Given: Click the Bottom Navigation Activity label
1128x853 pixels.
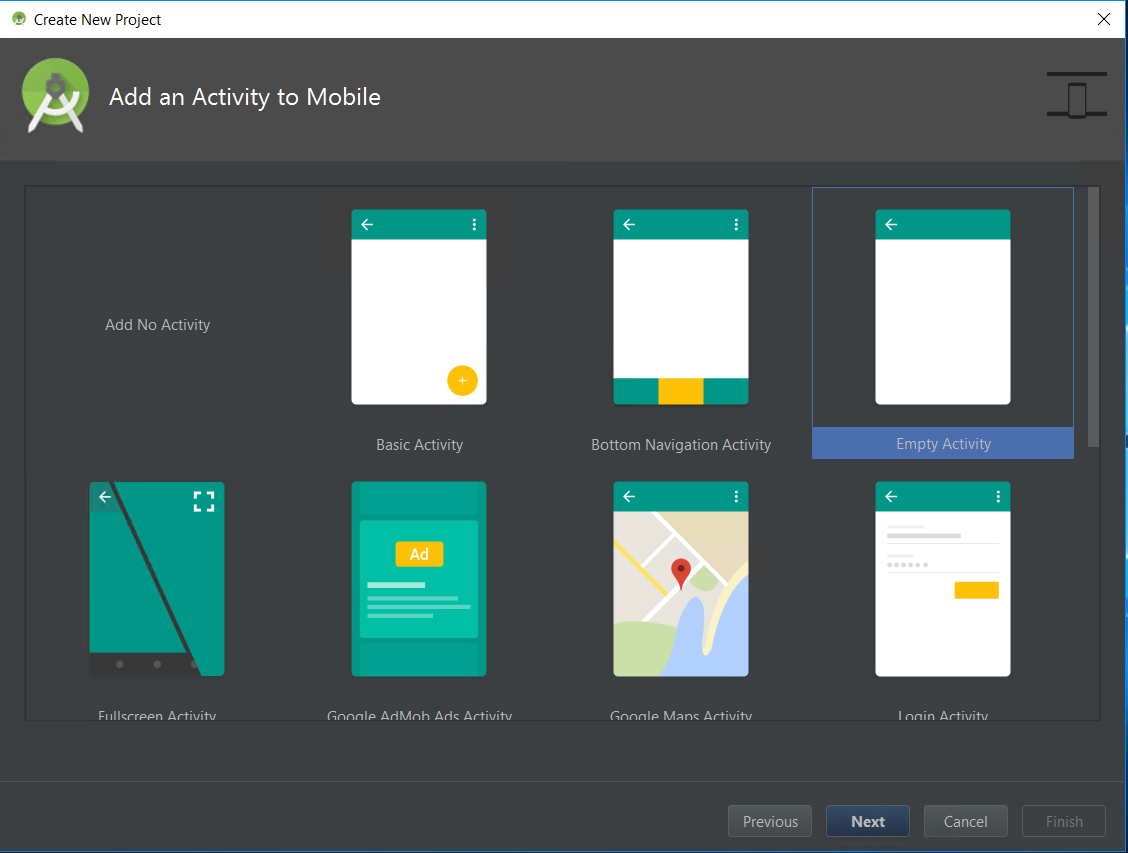Looking at the screenshot, I should [x=681, y=444].
